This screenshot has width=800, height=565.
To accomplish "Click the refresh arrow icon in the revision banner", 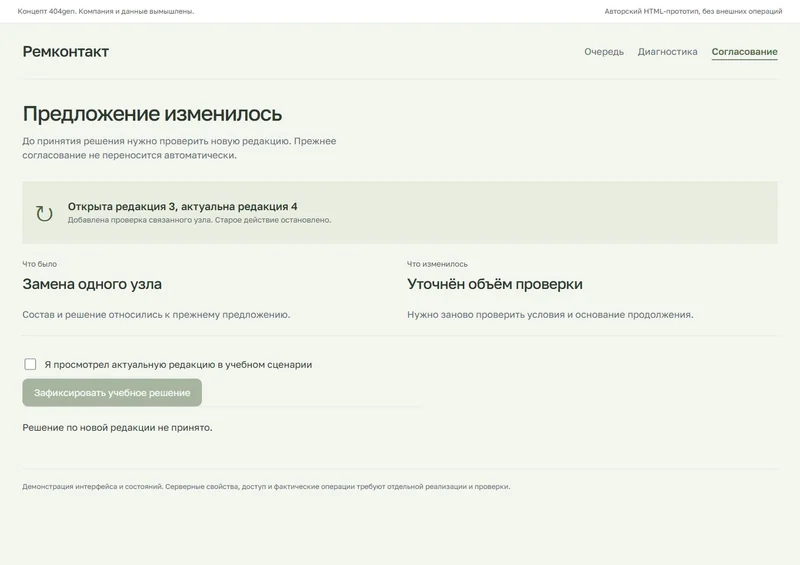I will (44, 213).
